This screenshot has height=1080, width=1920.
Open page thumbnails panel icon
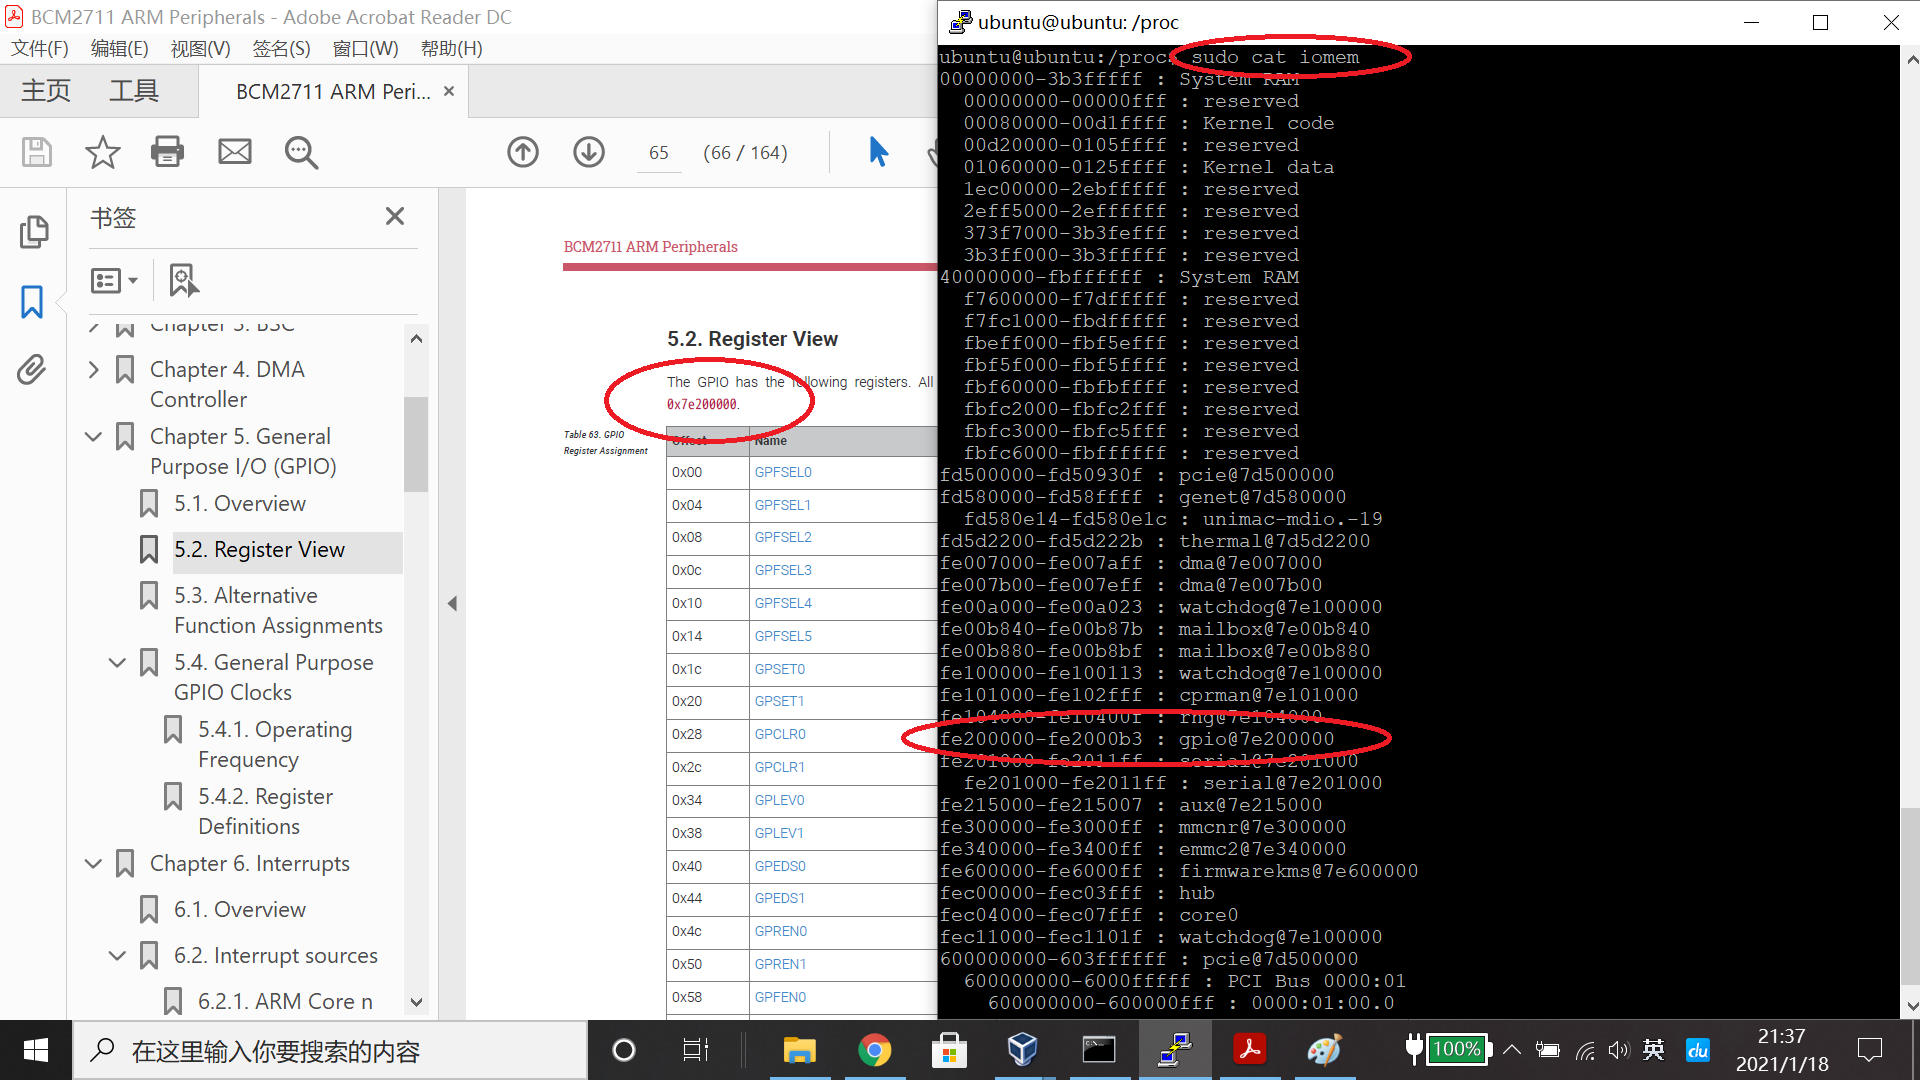tap(33, 232)
